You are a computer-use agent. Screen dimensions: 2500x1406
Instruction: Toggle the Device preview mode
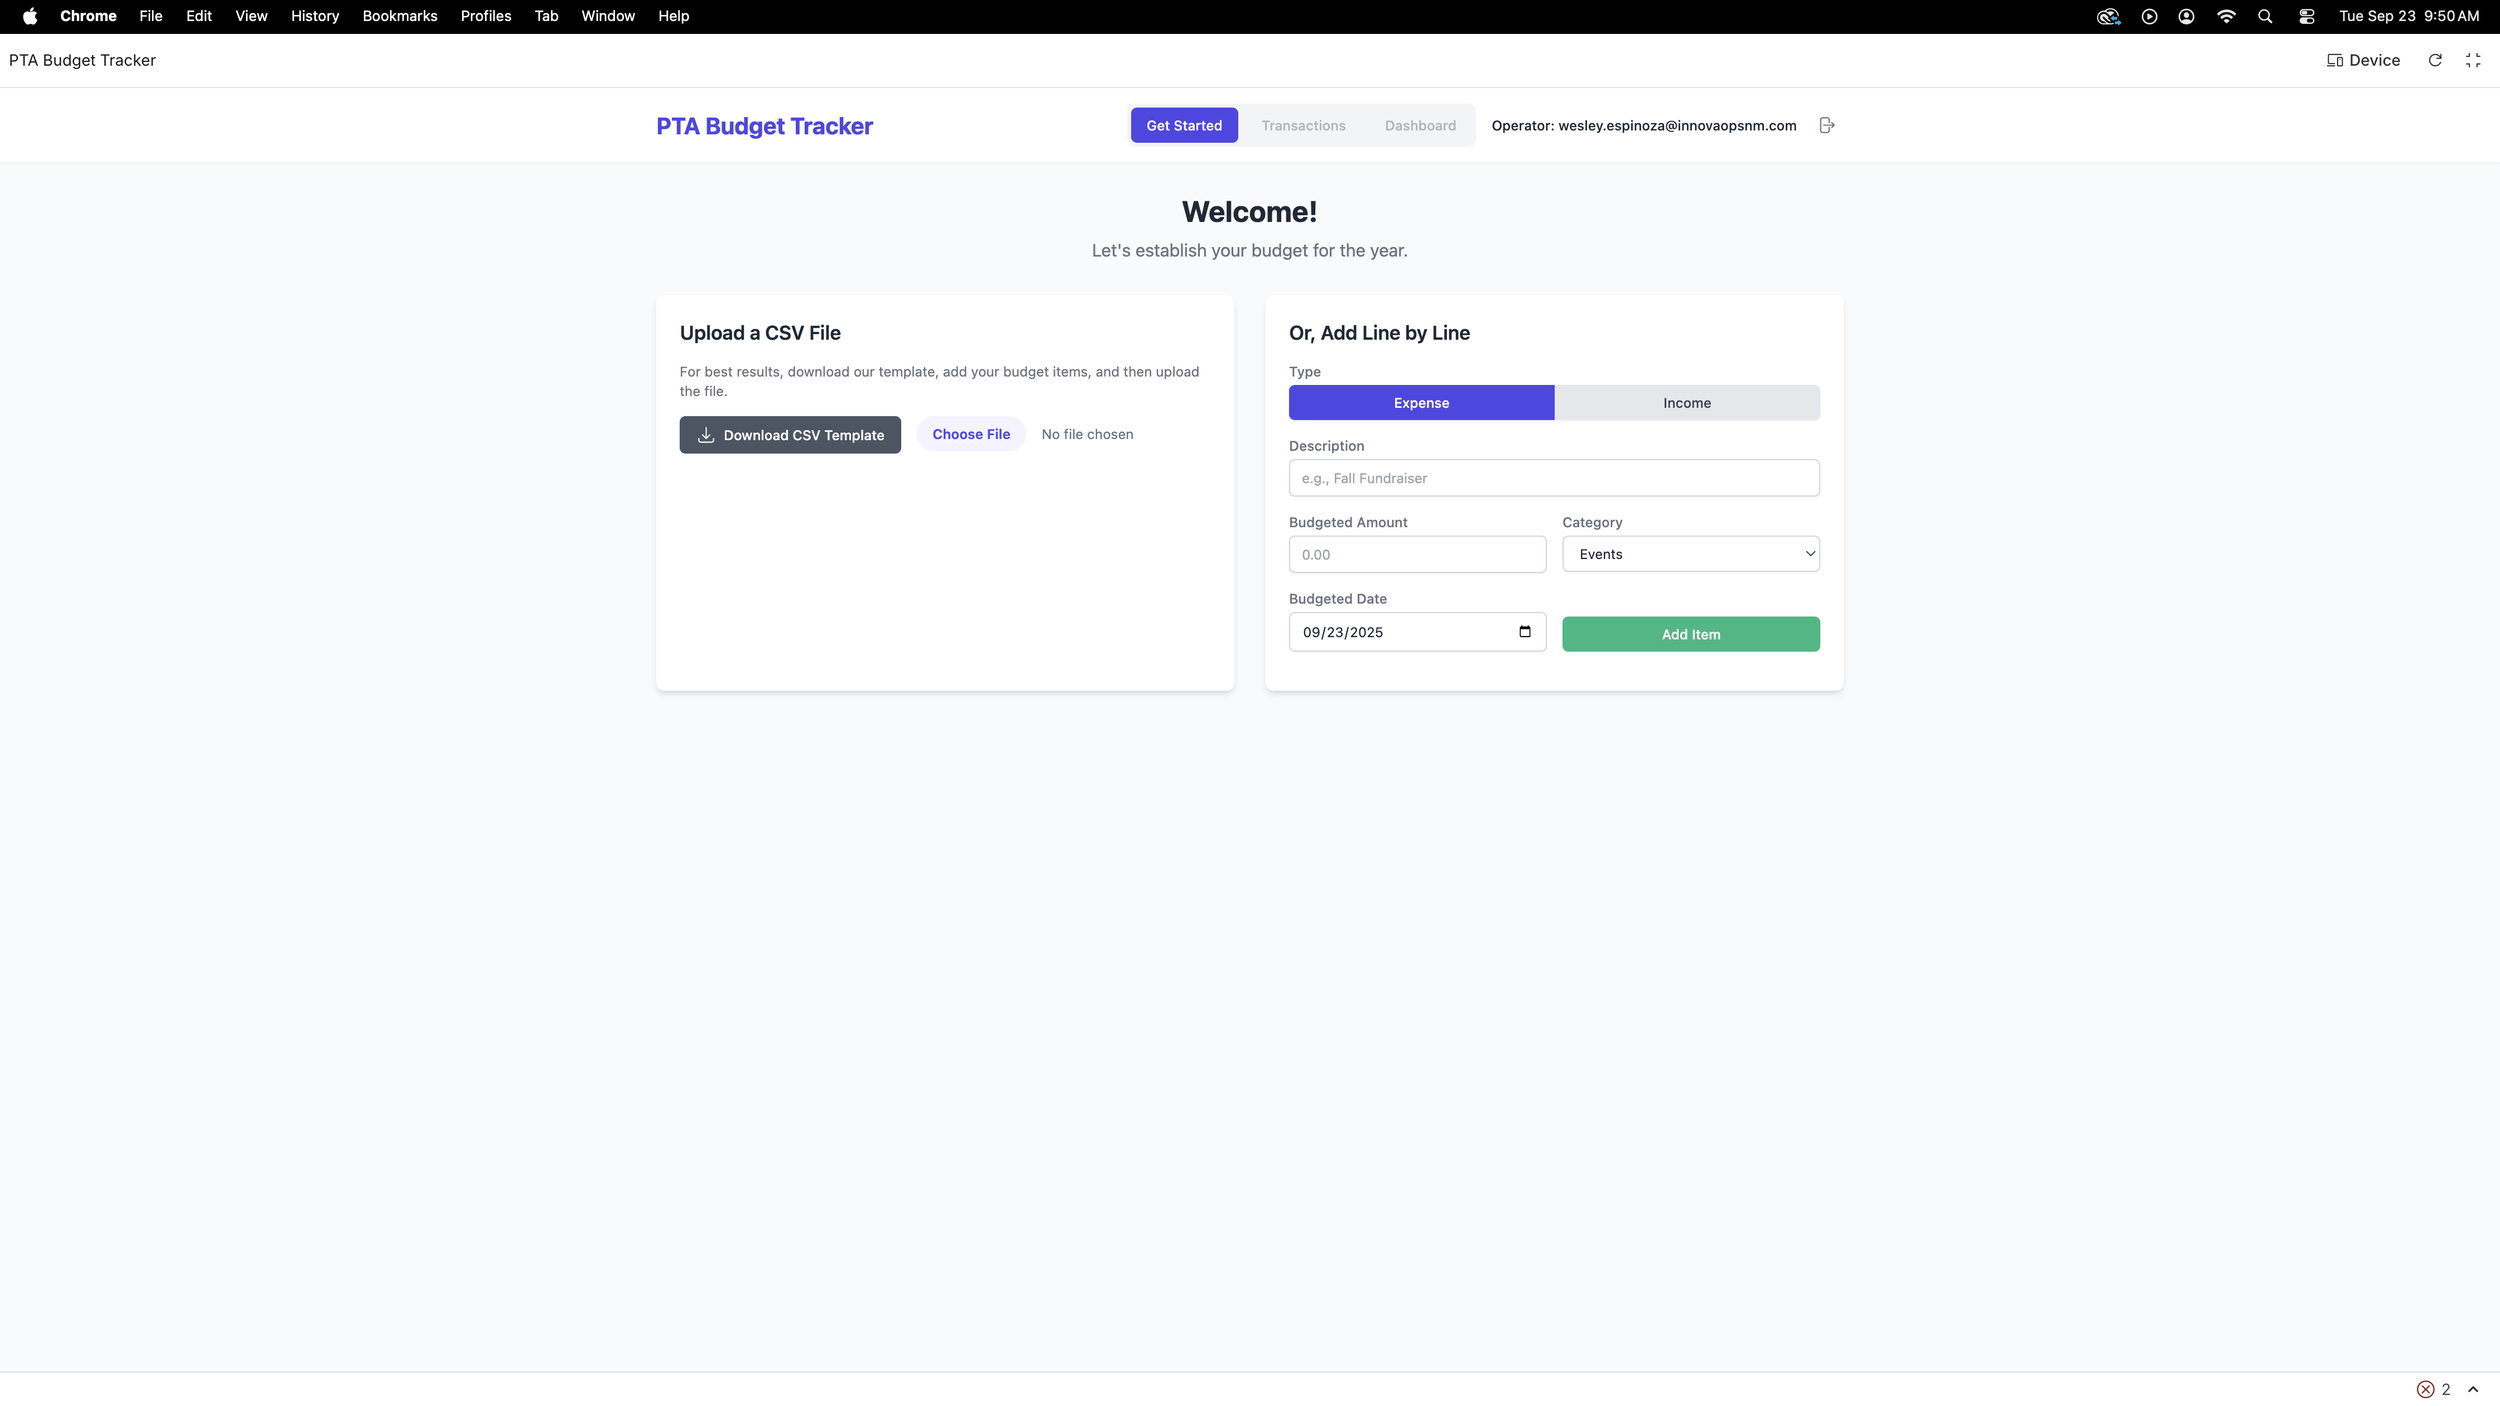coord(2363,60)
